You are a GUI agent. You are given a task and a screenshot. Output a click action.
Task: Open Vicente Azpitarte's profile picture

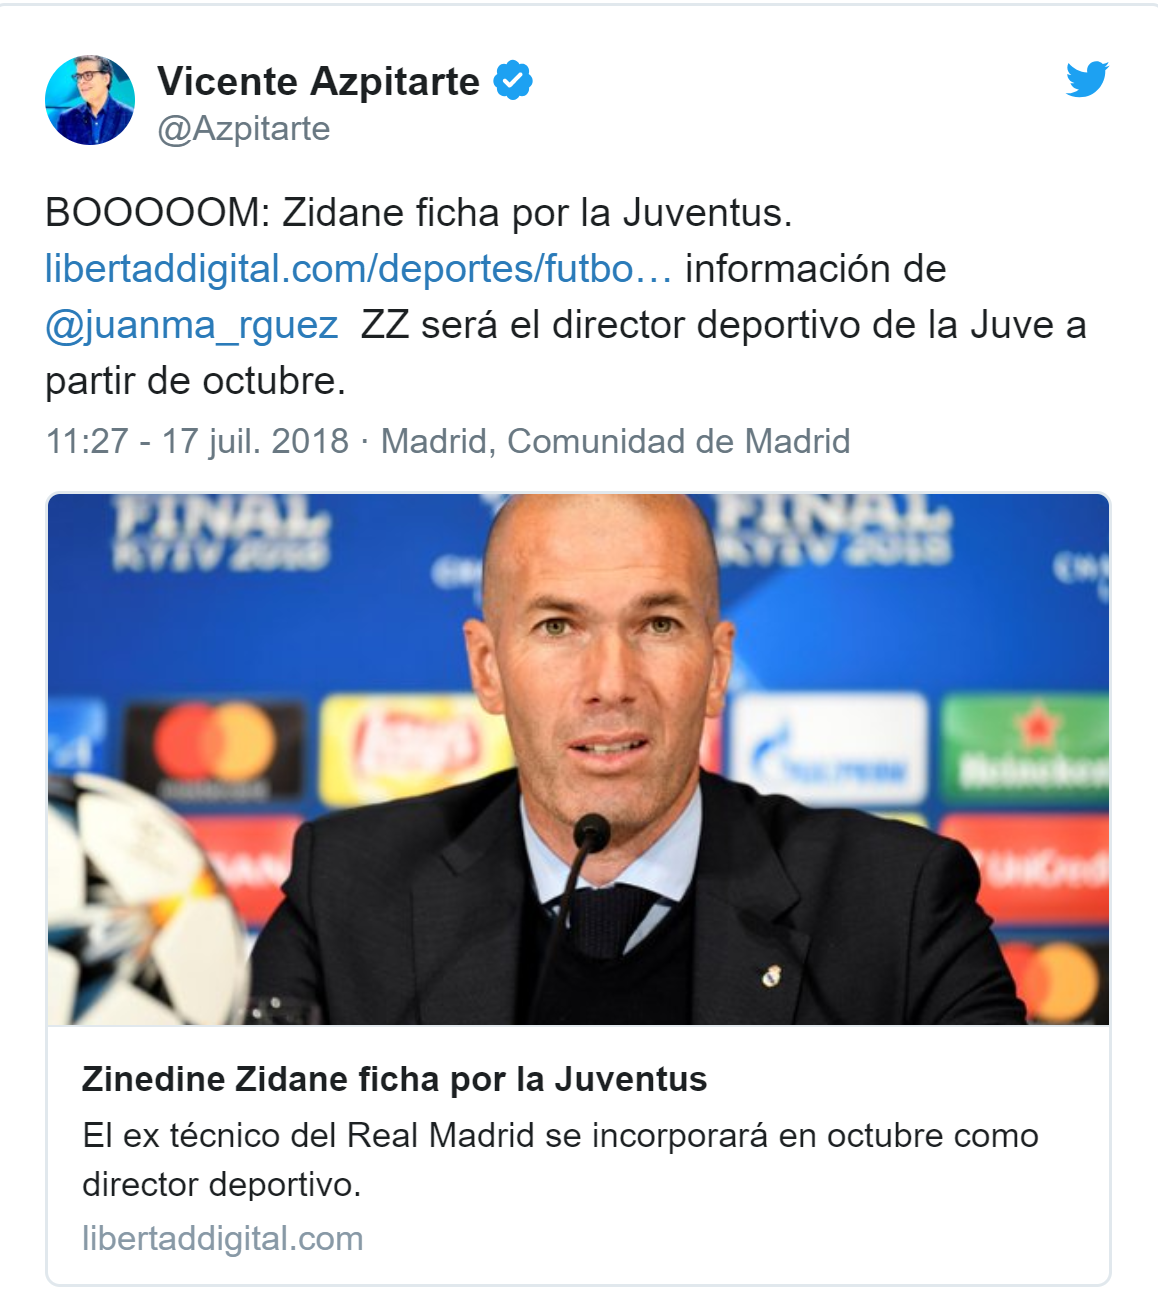click(90, 100)
